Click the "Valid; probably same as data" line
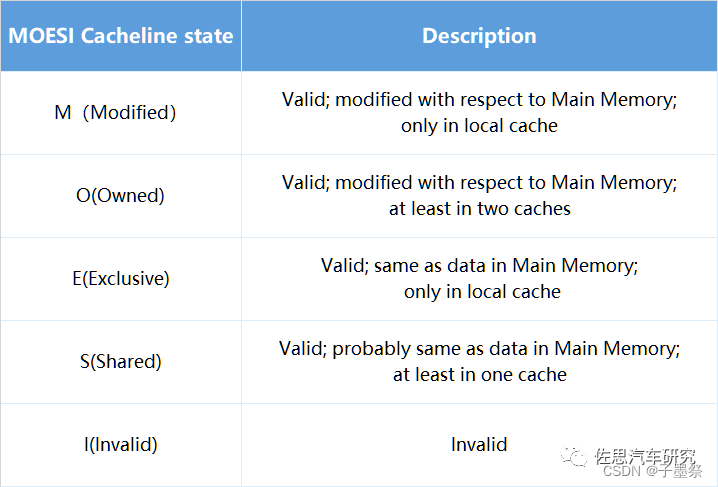Viewport: 718px width, 487px height. point(479,349)
